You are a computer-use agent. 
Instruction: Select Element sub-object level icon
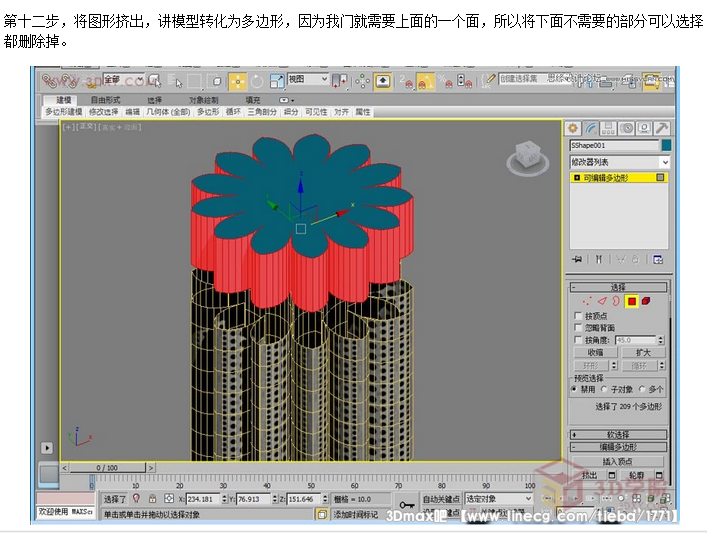646,301
